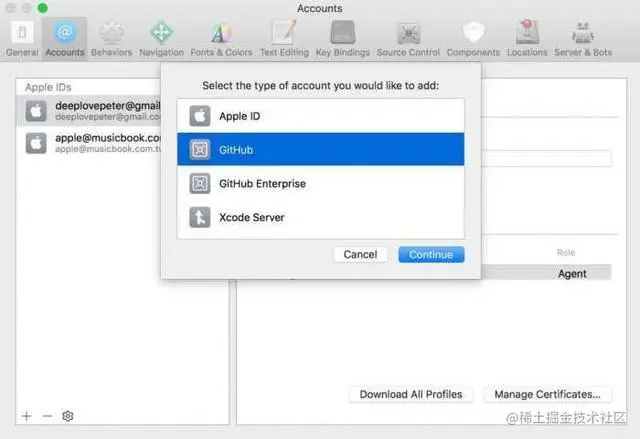The width and height of the screenshot is (640, 439).
Task: Open Navigation preferences
Action: 161,40
